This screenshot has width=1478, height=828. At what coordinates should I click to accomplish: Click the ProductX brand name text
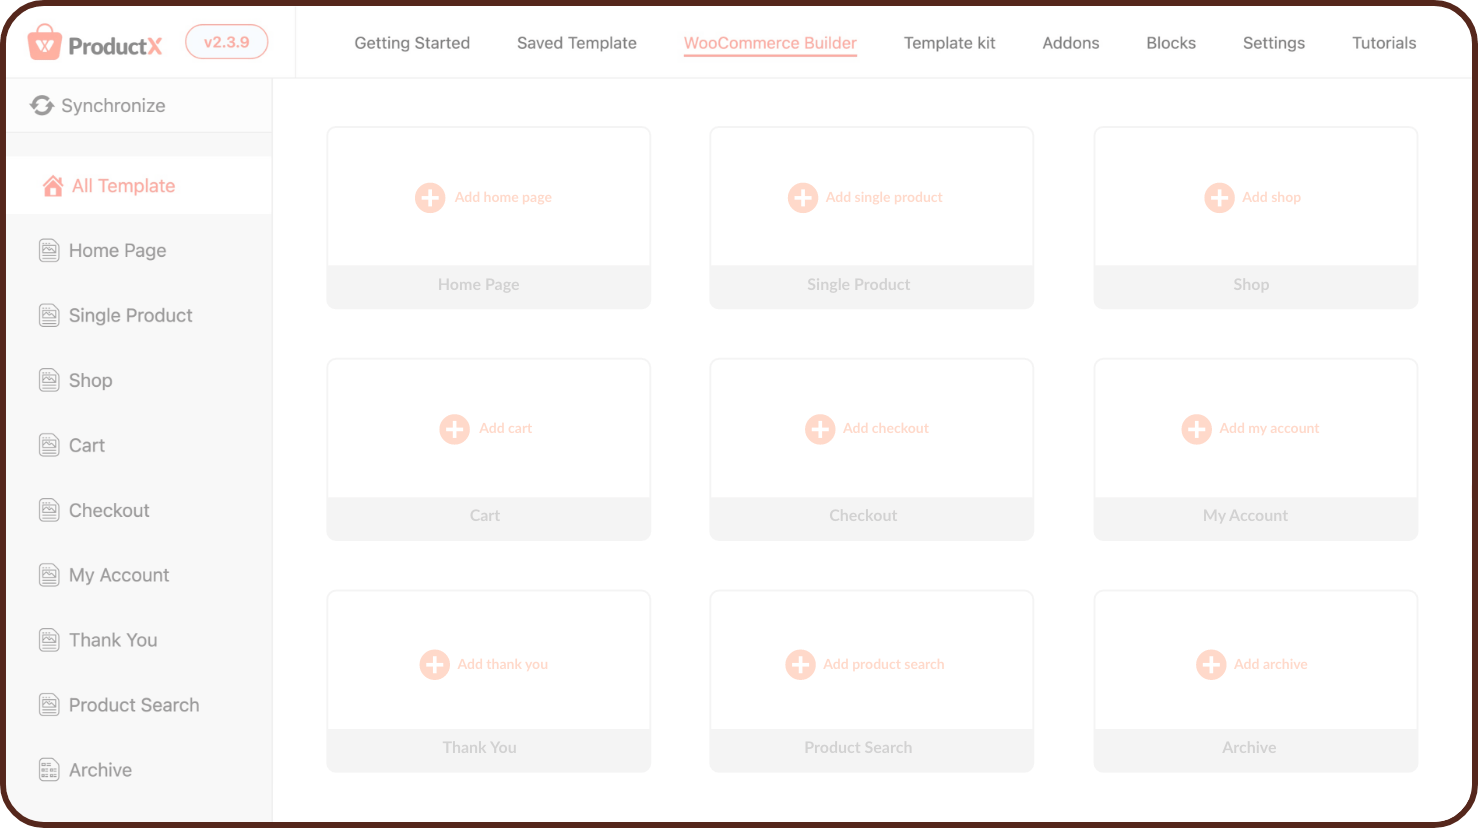115,46
